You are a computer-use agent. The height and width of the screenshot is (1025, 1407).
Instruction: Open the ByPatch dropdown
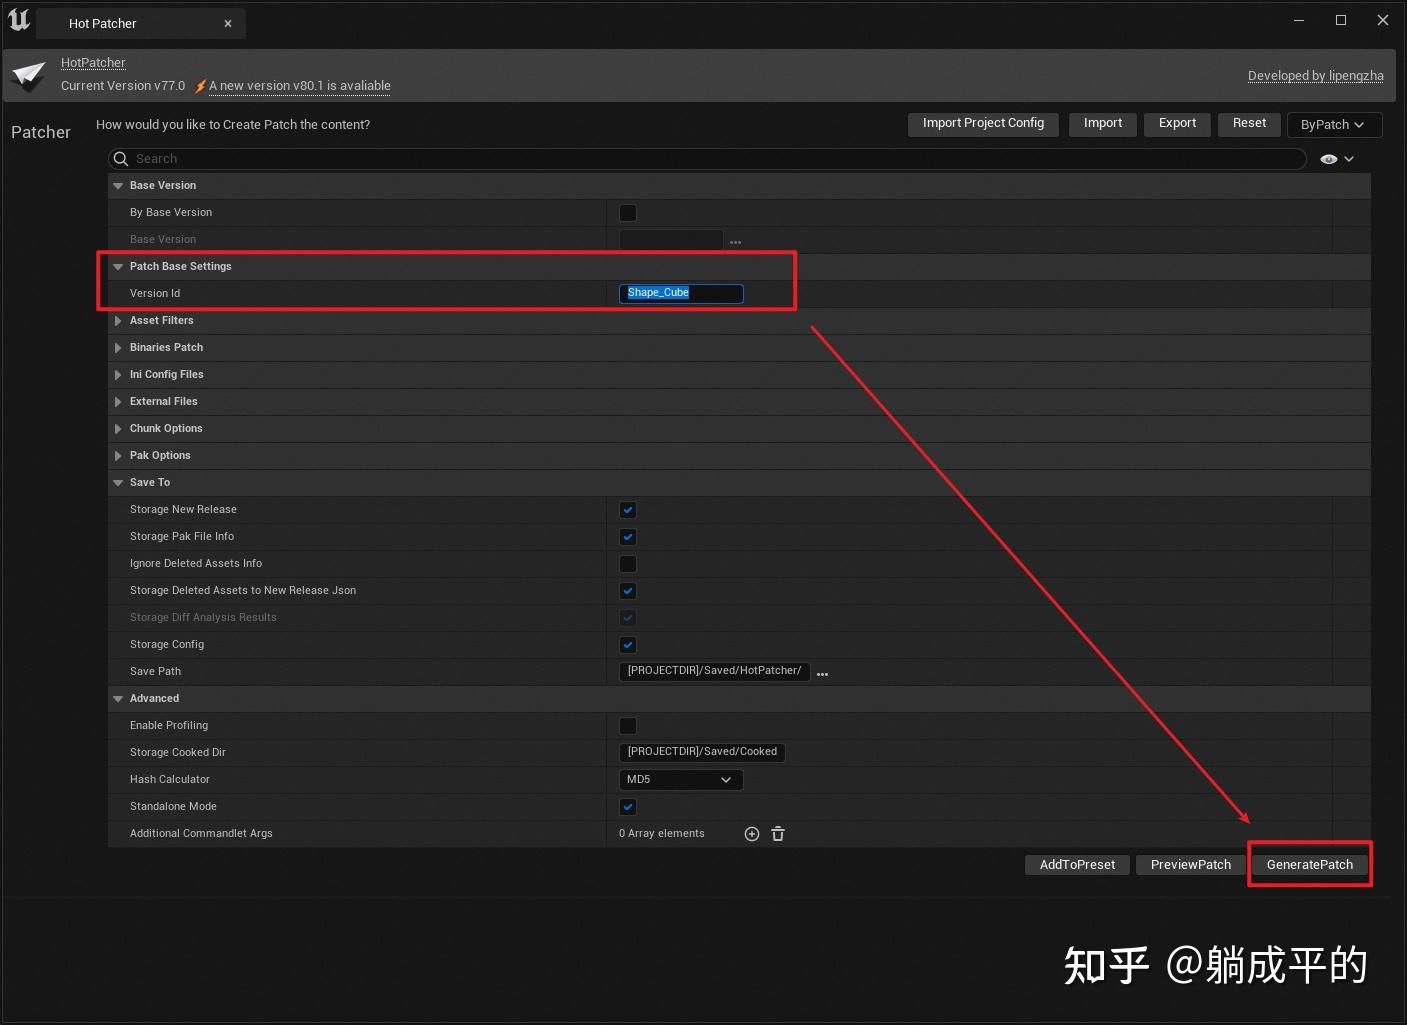tap(1334, 124)
